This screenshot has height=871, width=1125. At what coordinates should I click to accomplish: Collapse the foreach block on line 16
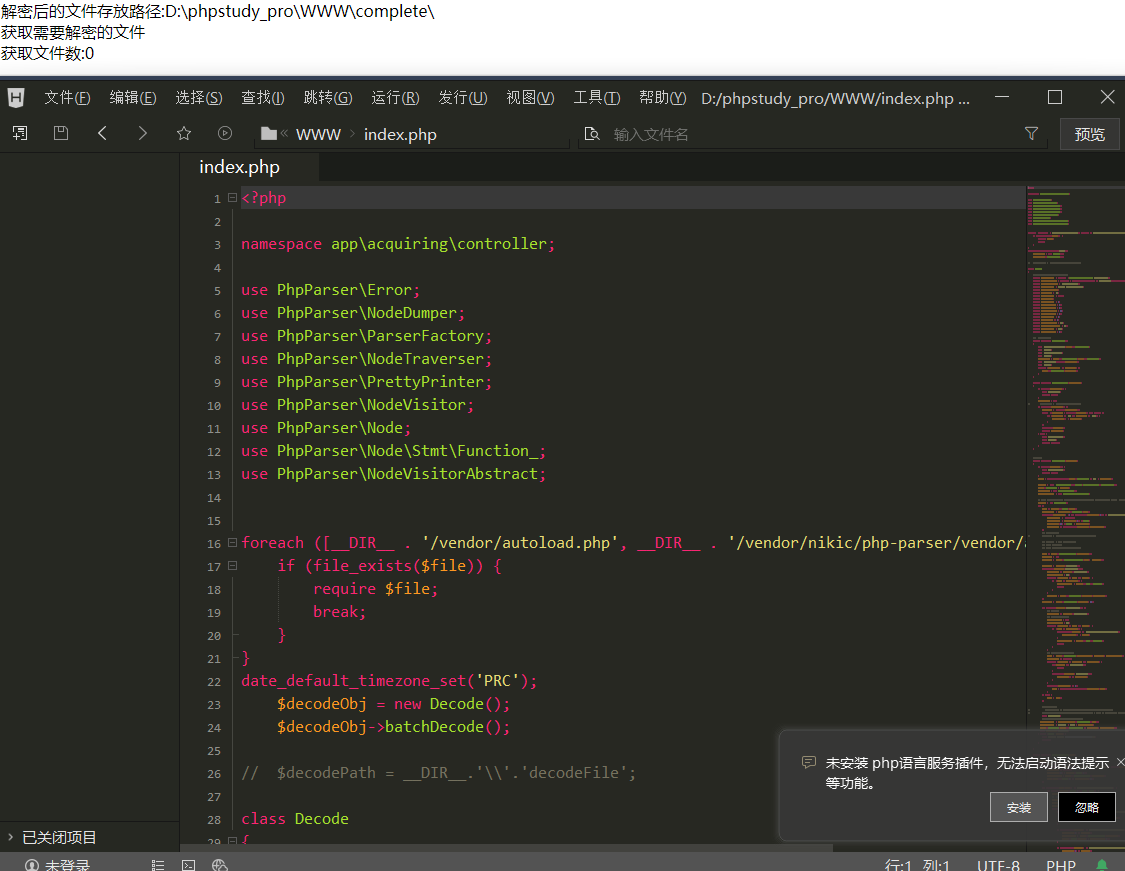[x=232, y=542]
